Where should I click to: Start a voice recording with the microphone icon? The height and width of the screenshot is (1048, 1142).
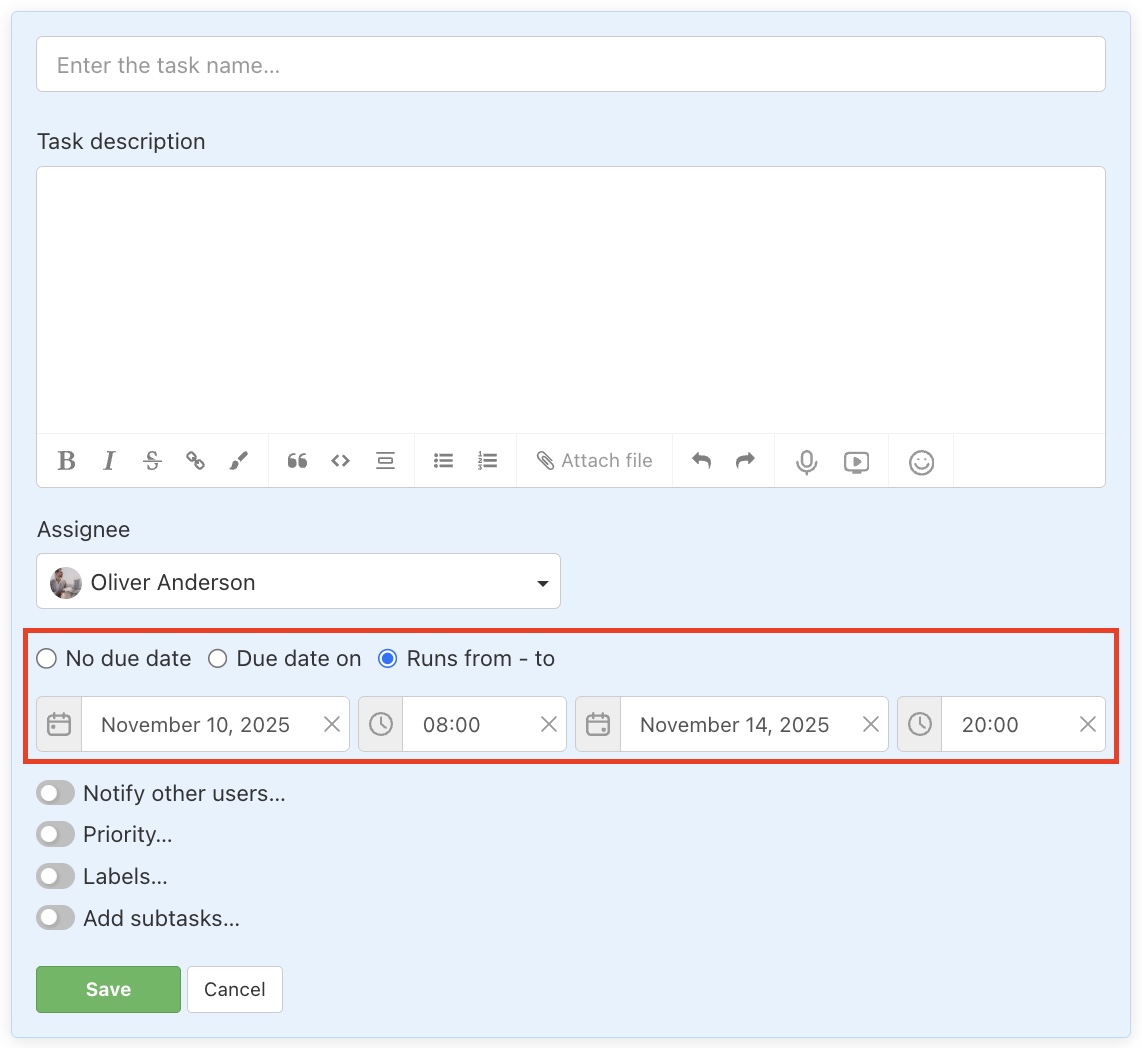tap(806, 461)
